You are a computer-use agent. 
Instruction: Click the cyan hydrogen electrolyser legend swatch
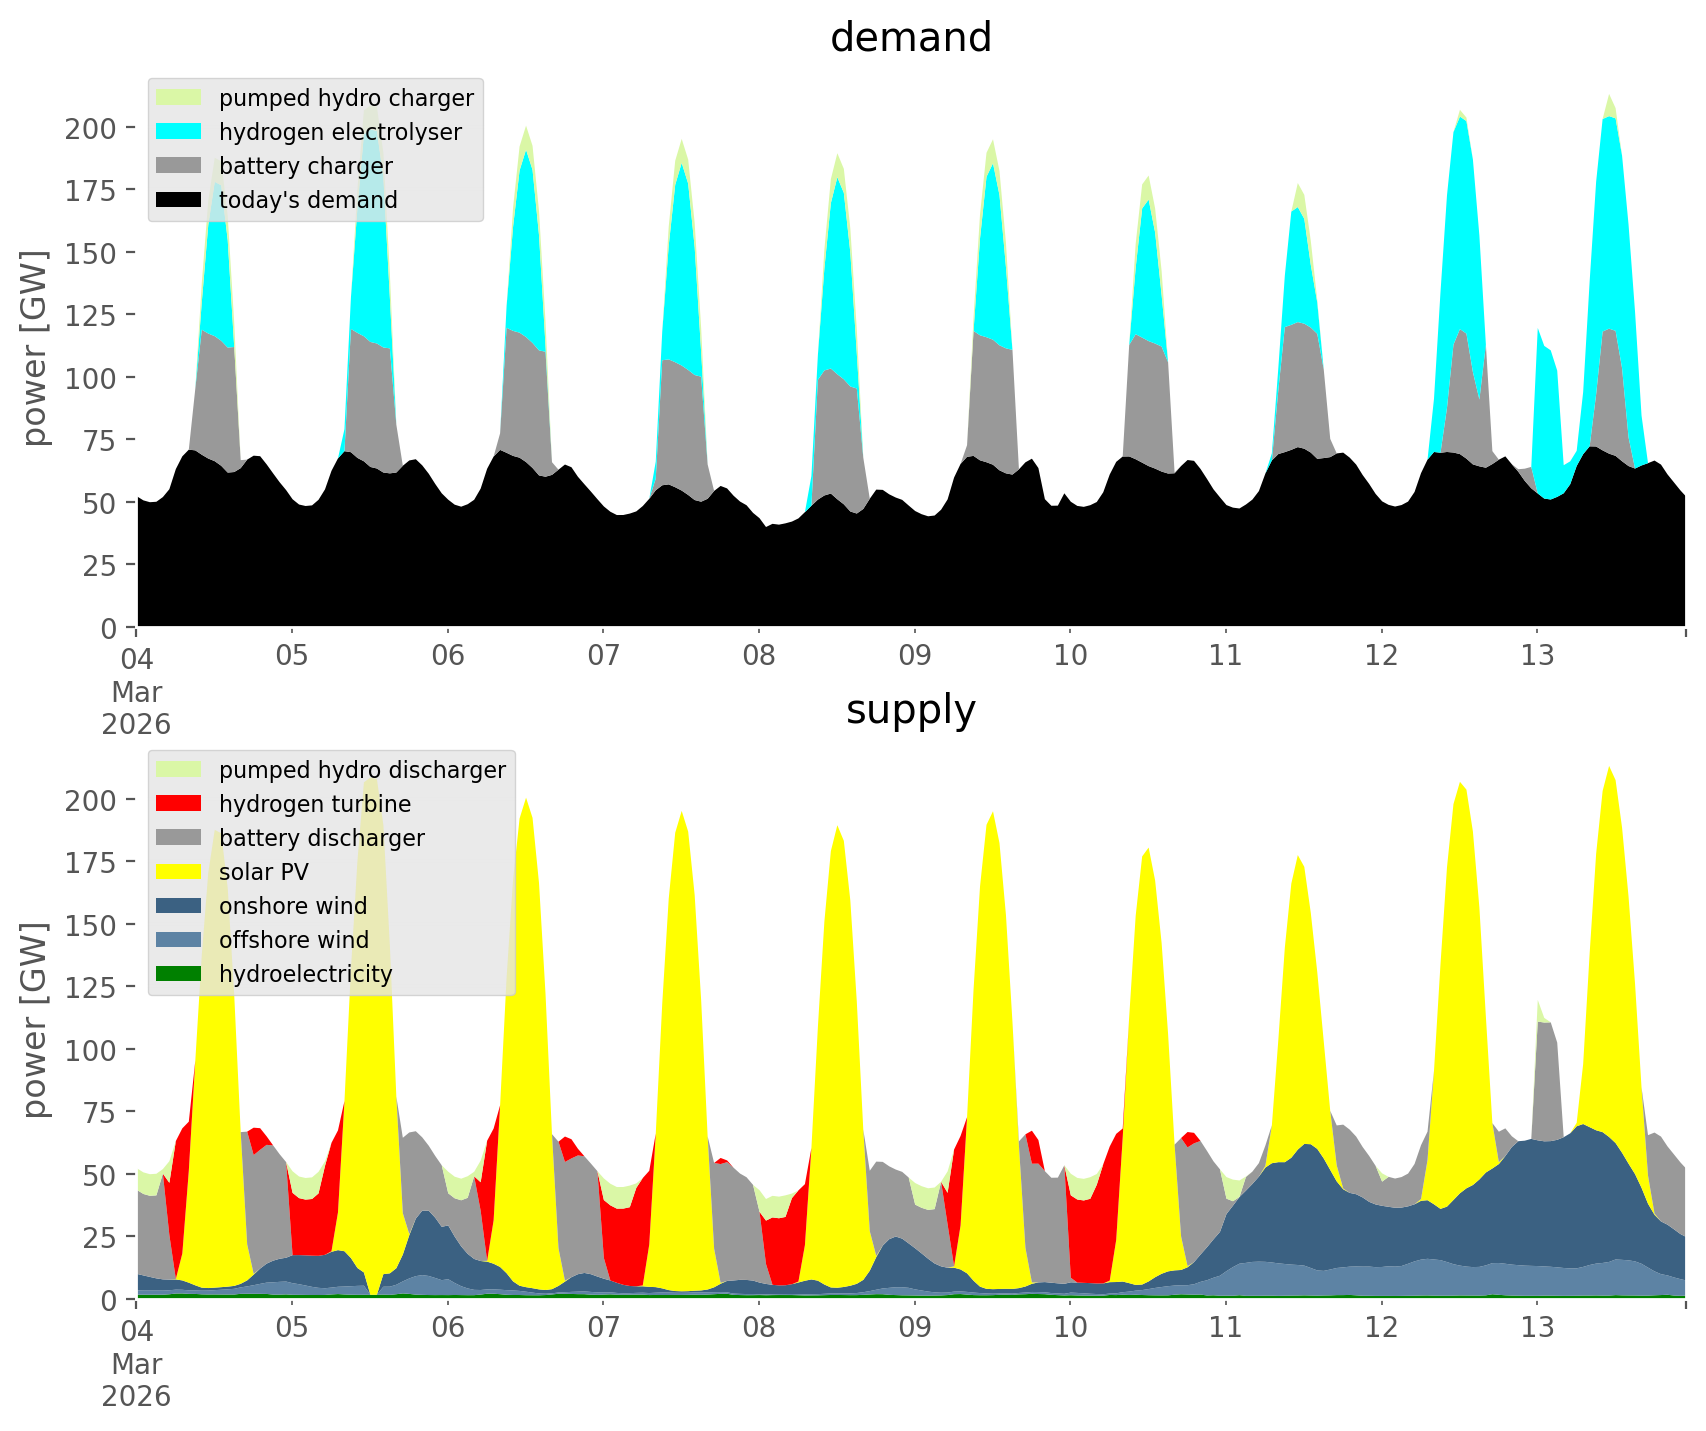coord(179,132)
